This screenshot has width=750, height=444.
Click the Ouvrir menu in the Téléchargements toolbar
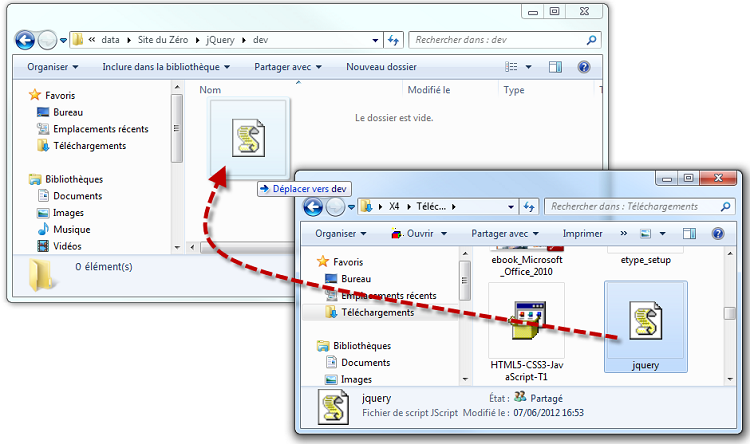tap(417, 234)
